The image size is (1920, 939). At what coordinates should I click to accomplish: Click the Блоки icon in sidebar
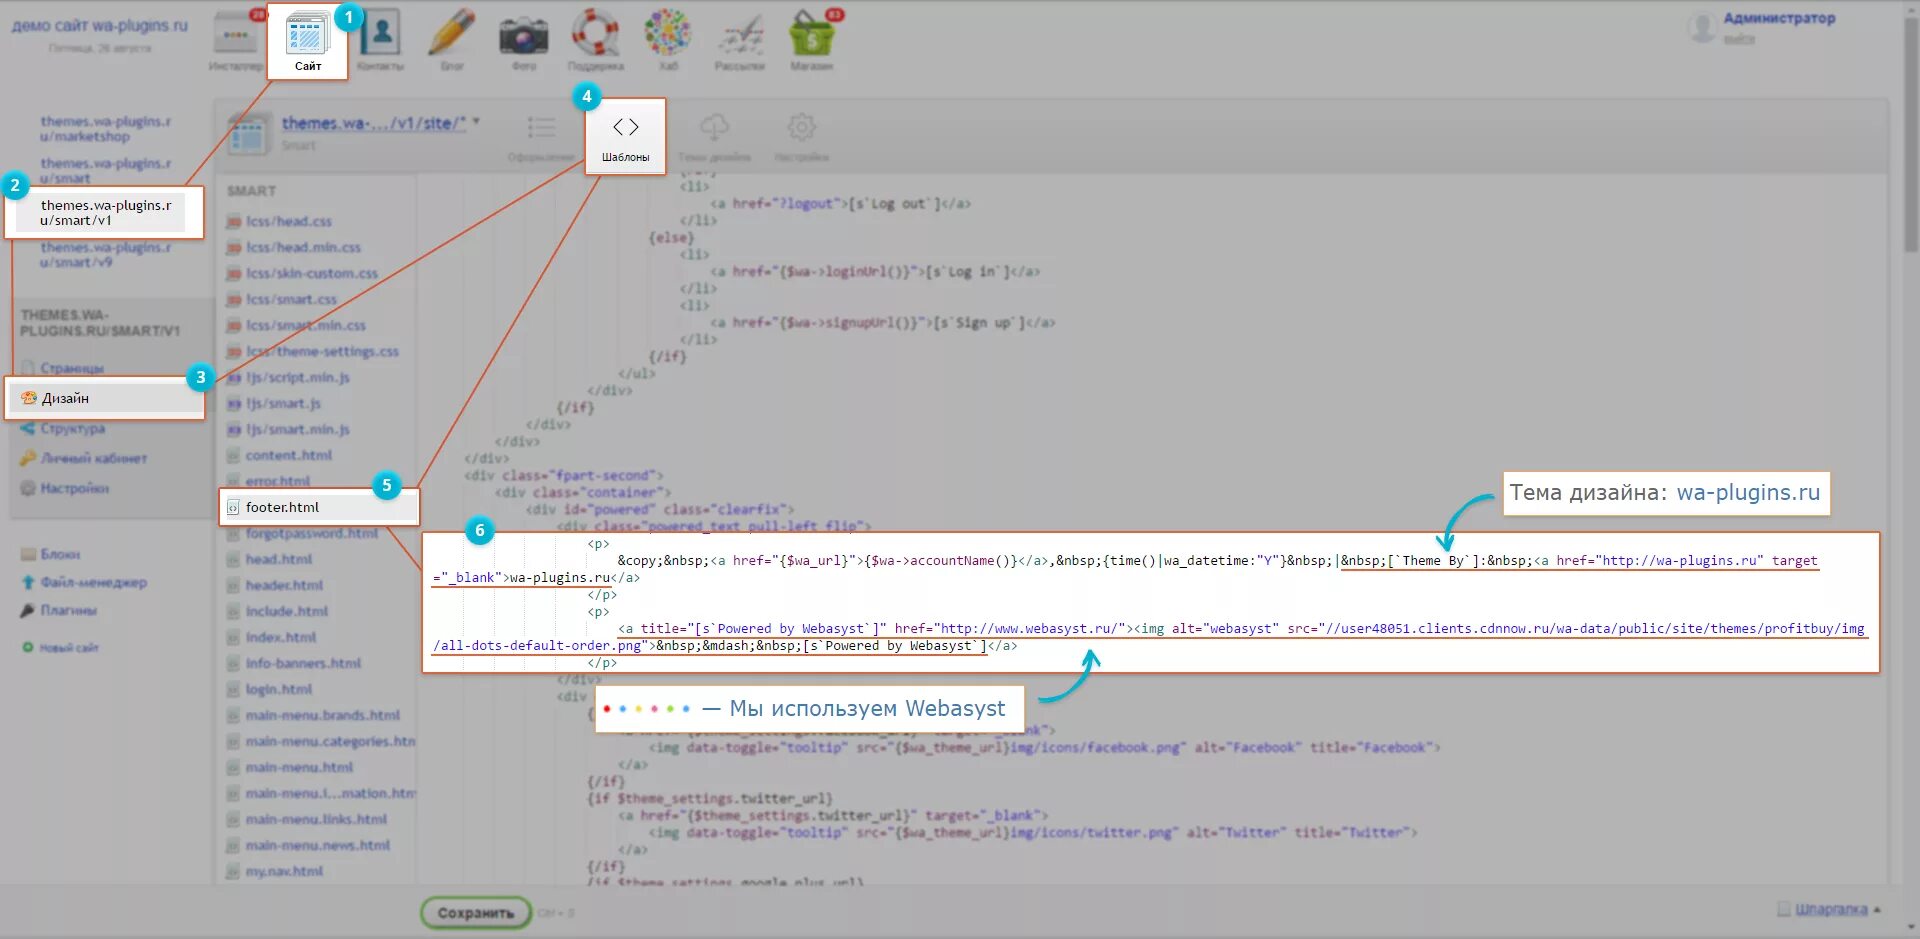[x=28, y=554]
